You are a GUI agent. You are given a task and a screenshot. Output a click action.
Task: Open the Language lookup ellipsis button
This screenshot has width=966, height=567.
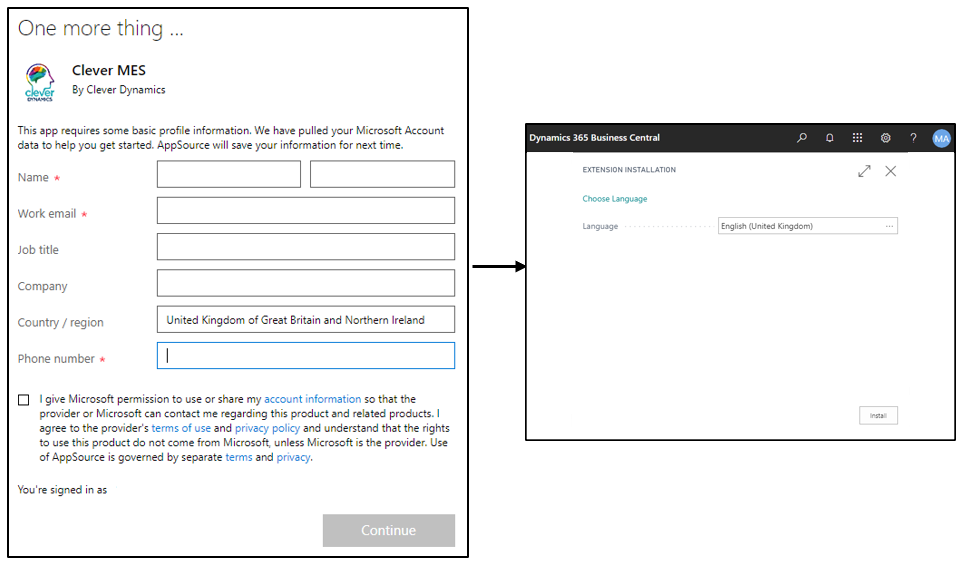[x=890, y=226]
